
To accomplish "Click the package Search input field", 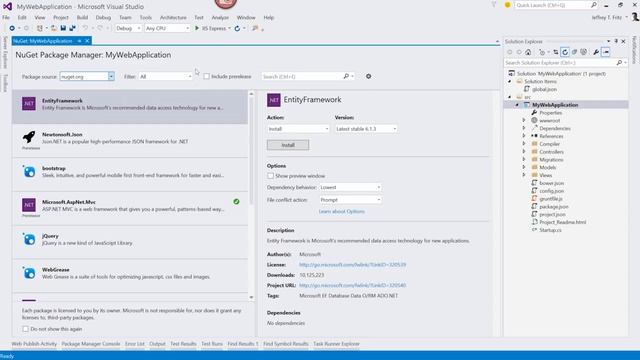I will click(302, 76).
